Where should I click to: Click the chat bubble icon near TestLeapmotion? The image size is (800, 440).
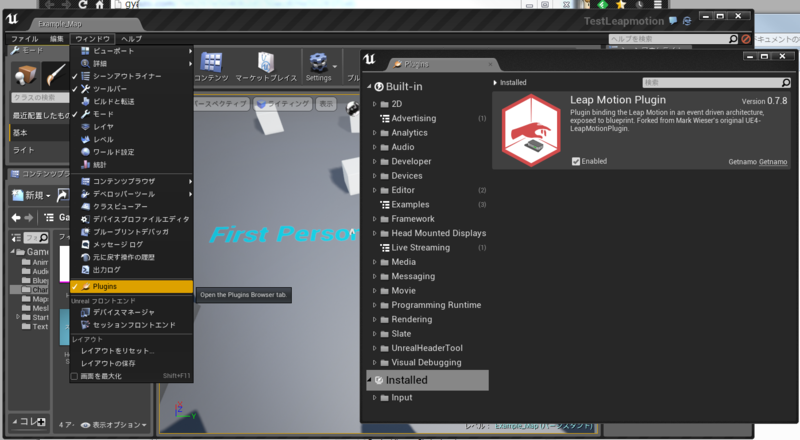(673, 21)
